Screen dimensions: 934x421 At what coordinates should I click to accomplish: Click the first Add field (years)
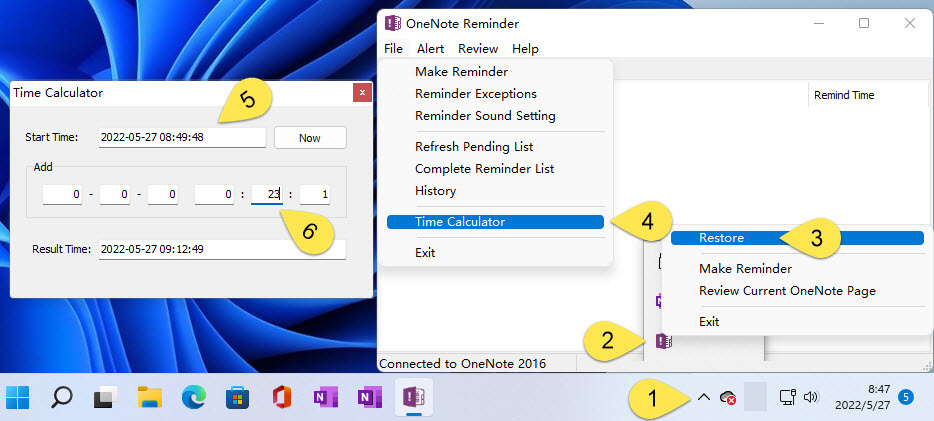(x=62, y=195)
